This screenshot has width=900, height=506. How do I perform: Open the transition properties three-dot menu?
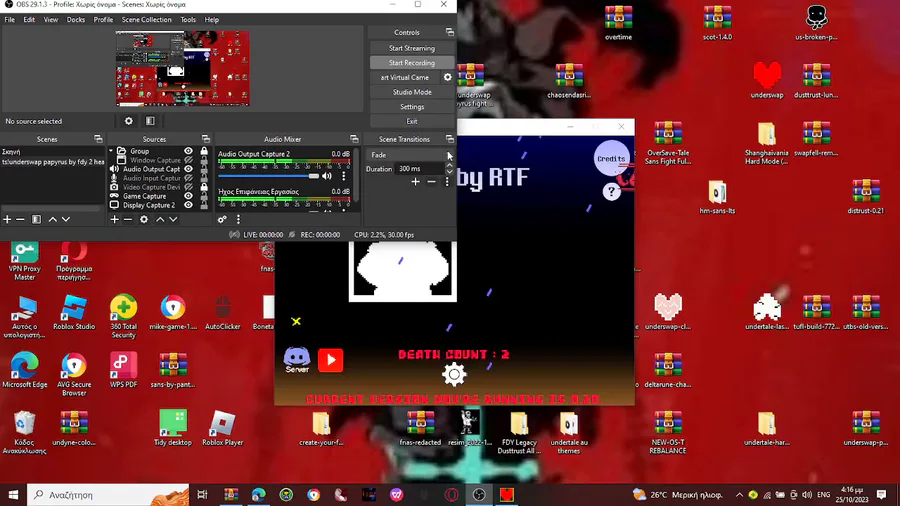click(447, 182)
